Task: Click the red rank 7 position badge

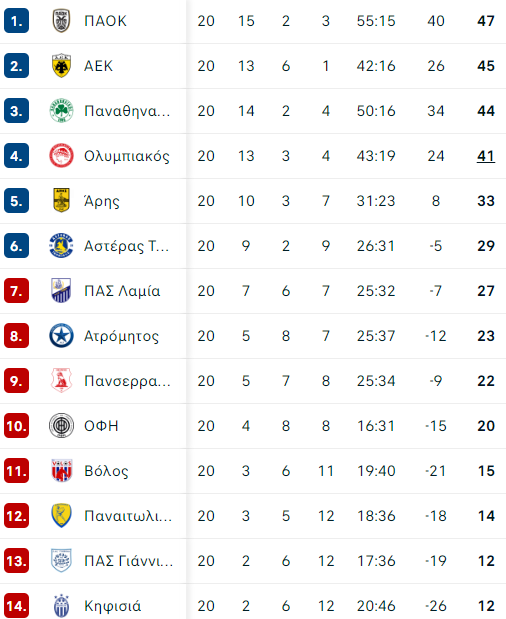Action: click(x=17, y=291)
